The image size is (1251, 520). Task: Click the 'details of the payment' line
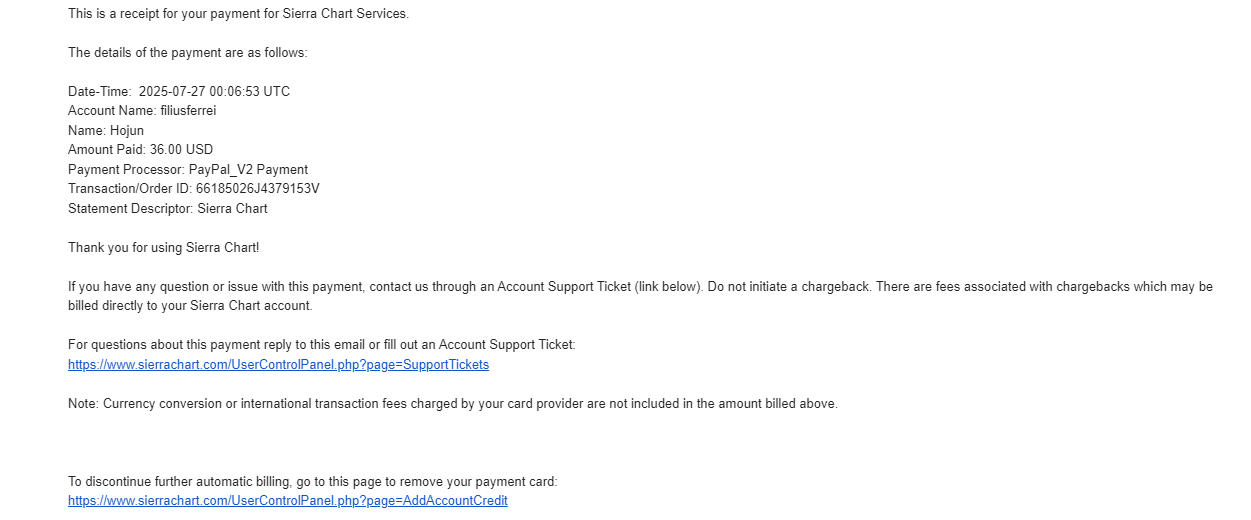coord(187,53)
